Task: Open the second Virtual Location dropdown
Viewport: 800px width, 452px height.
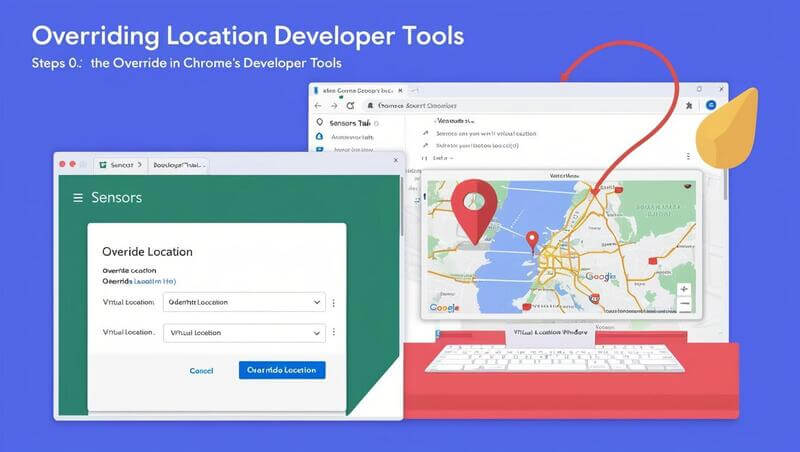Action: pyautogui.click(x=244, y=333)
